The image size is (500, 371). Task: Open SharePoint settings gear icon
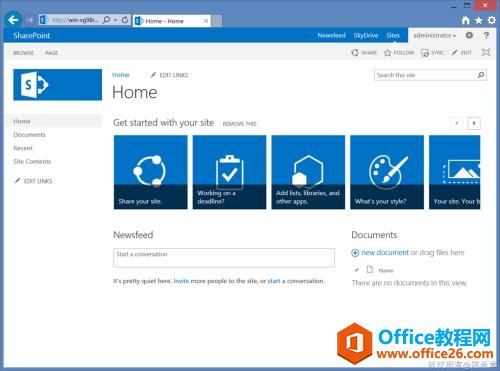click(x=469, y=35)
